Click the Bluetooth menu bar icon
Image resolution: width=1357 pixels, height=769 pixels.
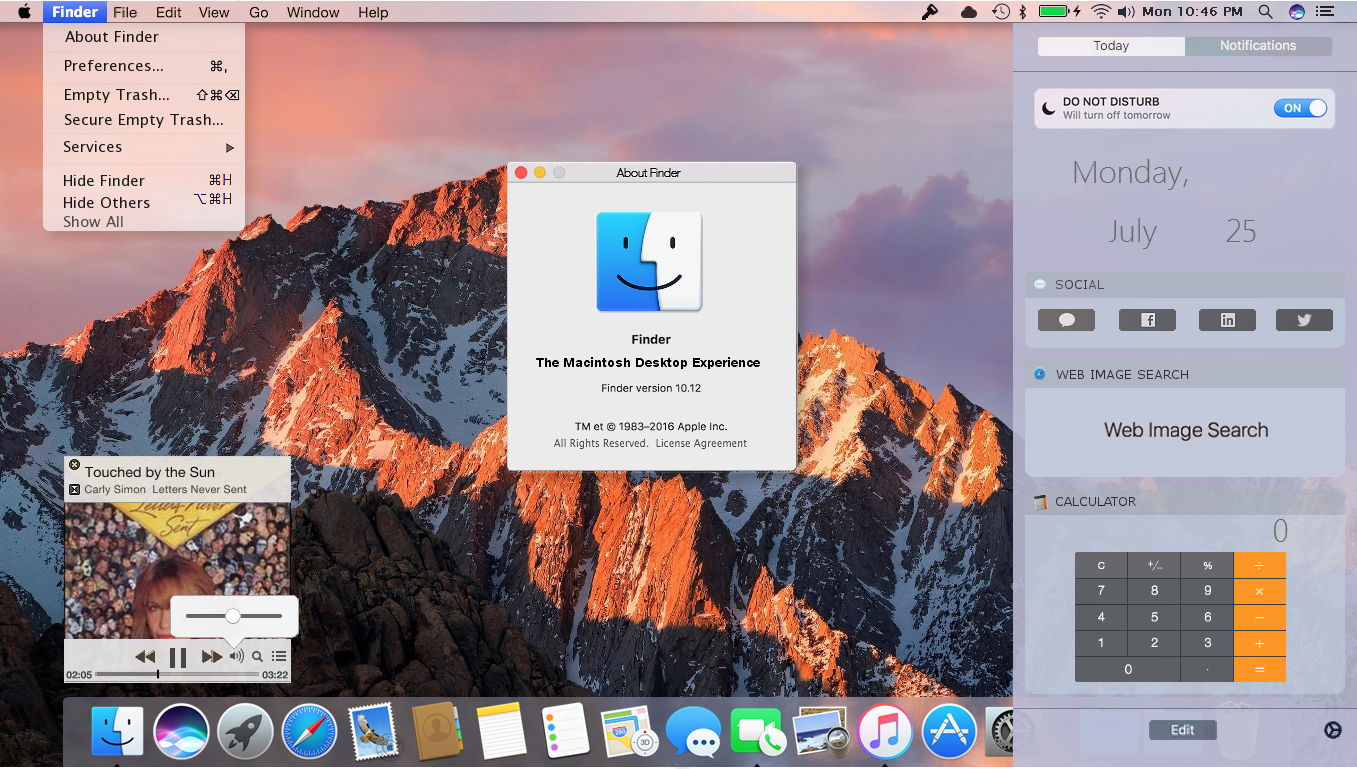(1023, 12)
